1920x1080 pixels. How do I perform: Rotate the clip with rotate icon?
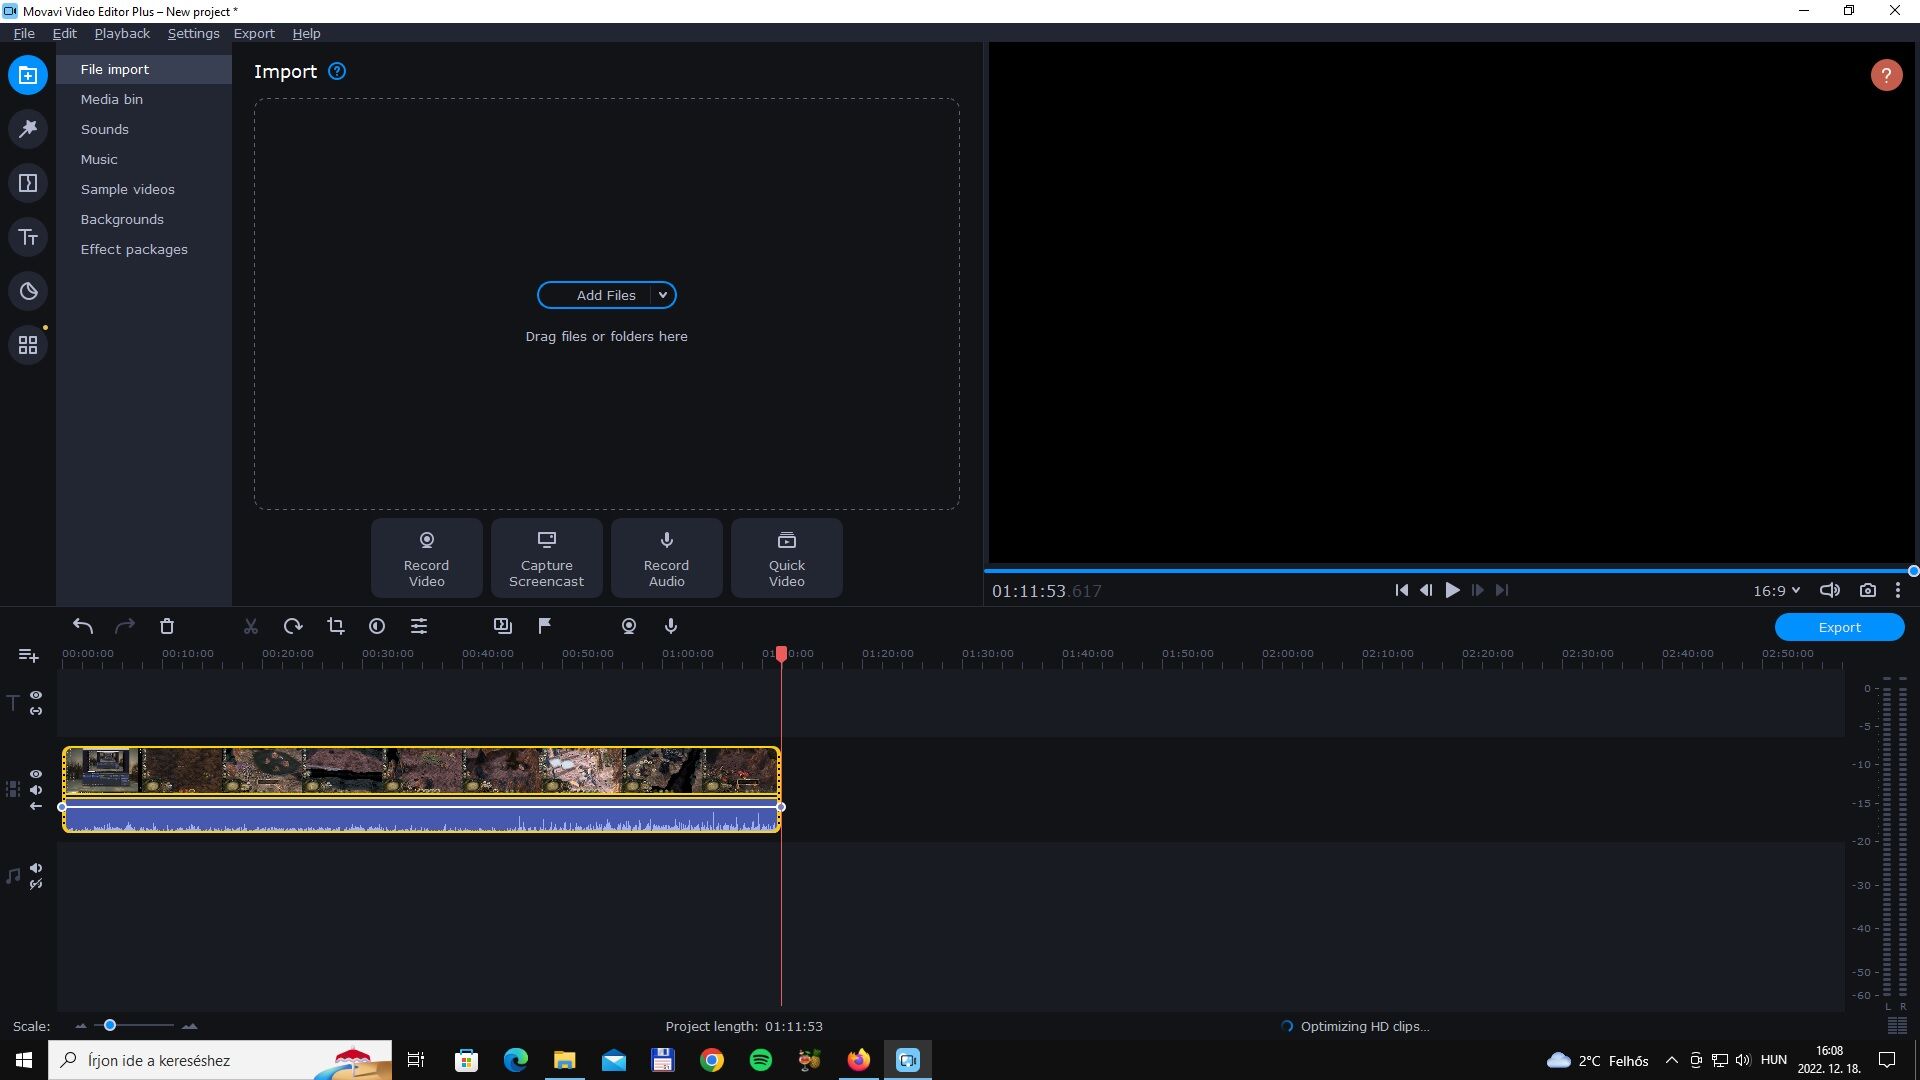point(293,626)
